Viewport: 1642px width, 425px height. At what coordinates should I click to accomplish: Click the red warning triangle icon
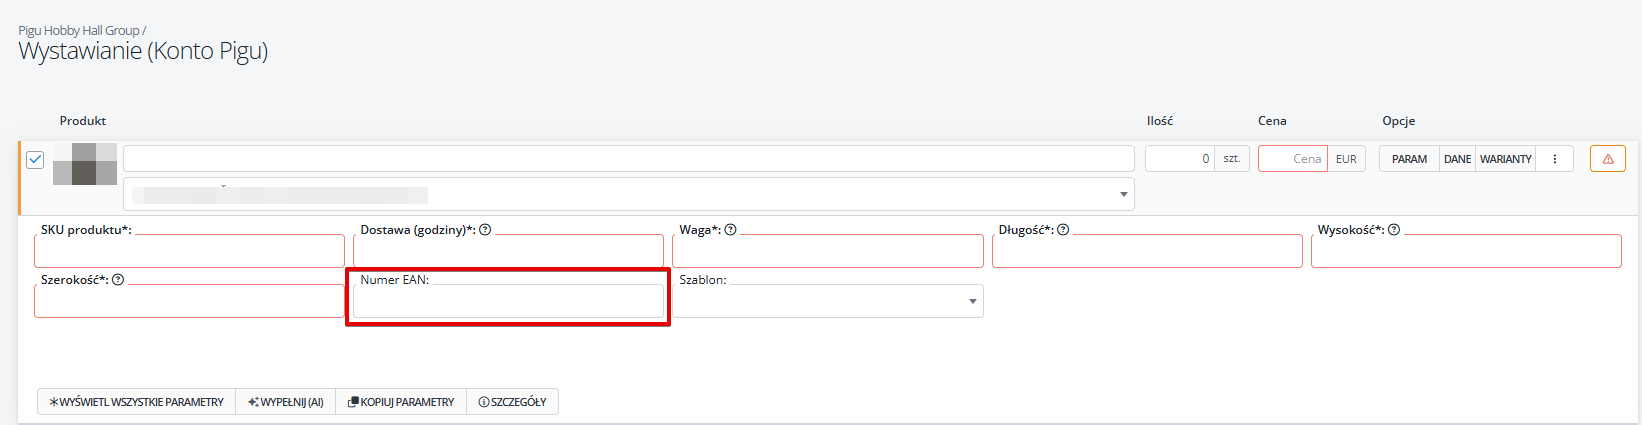tap(1608, 159)
